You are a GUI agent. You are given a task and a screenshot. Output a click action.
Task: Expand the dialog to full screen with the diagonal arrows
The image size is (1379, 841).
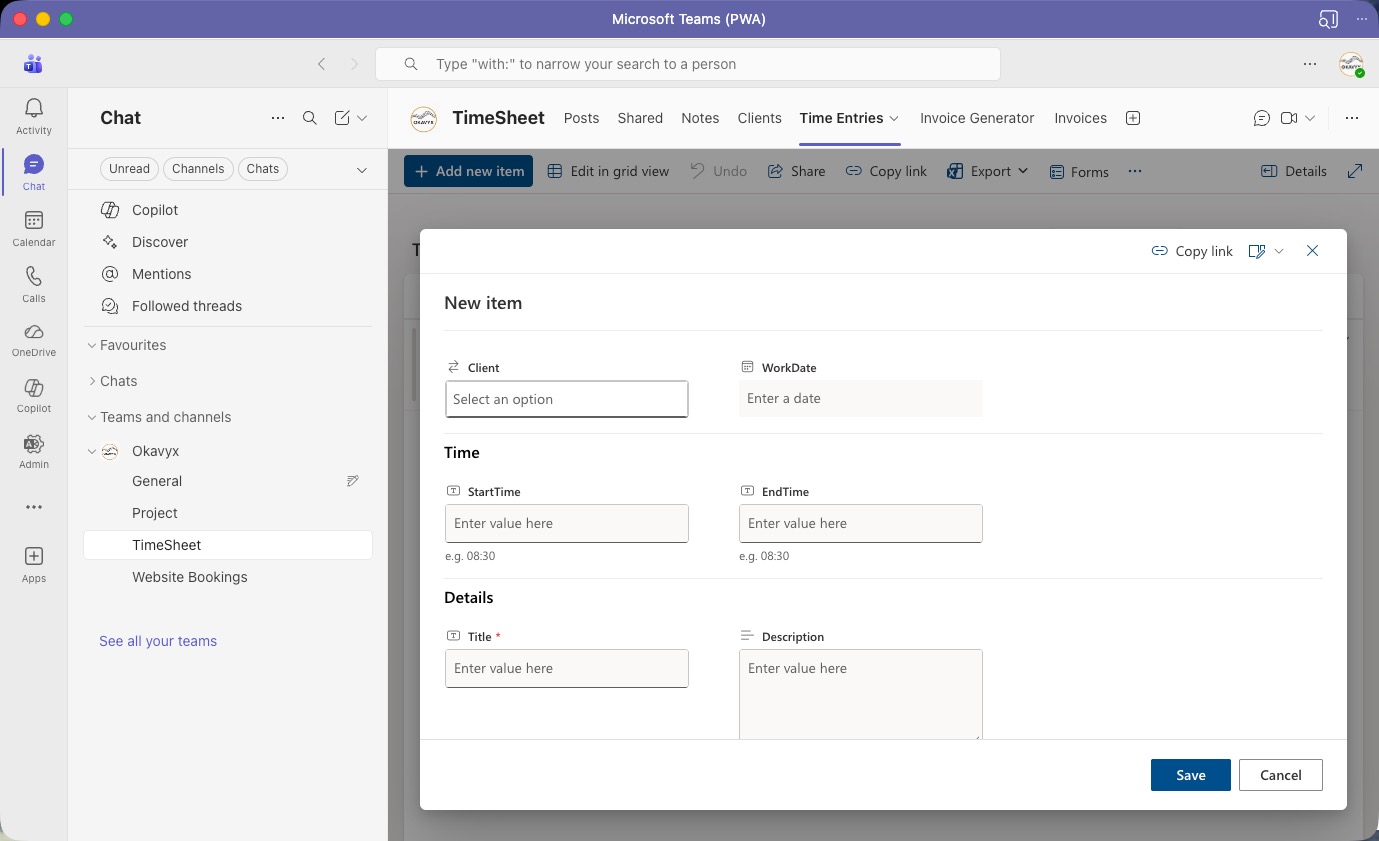point(1357,171)
